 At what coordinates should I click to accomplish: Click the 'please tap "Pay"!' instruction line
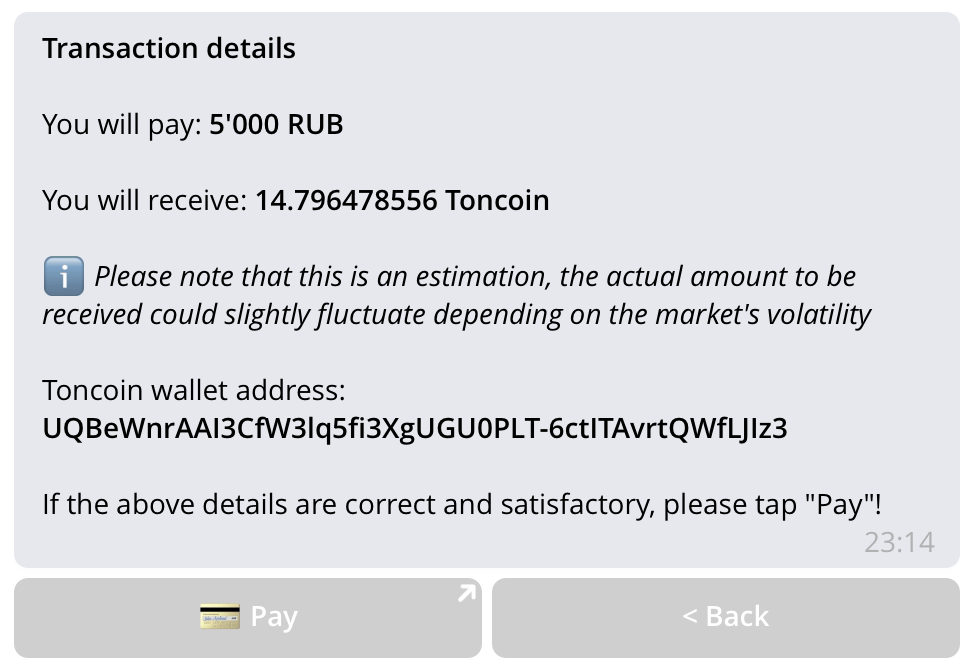point(461,505)
